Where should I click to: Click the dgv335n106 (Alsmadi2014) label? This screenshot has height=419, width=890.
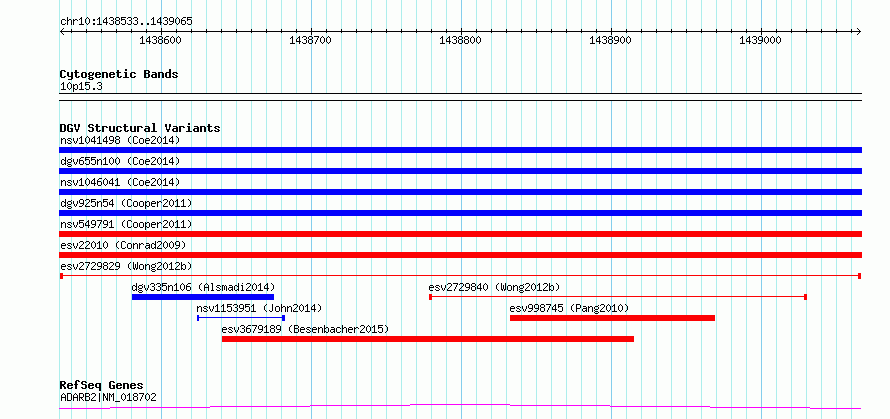(x=203, y=287)
